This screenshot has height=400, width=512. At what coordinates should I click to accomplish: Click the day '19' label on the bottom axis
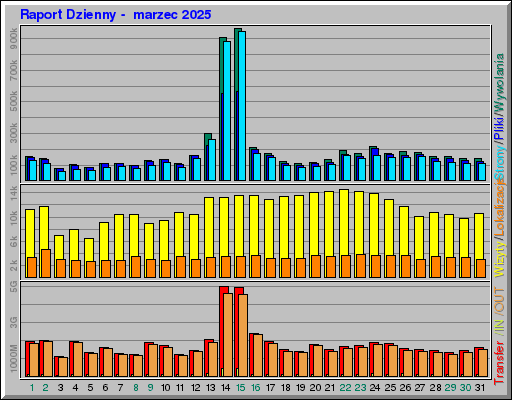pos(301,388)
